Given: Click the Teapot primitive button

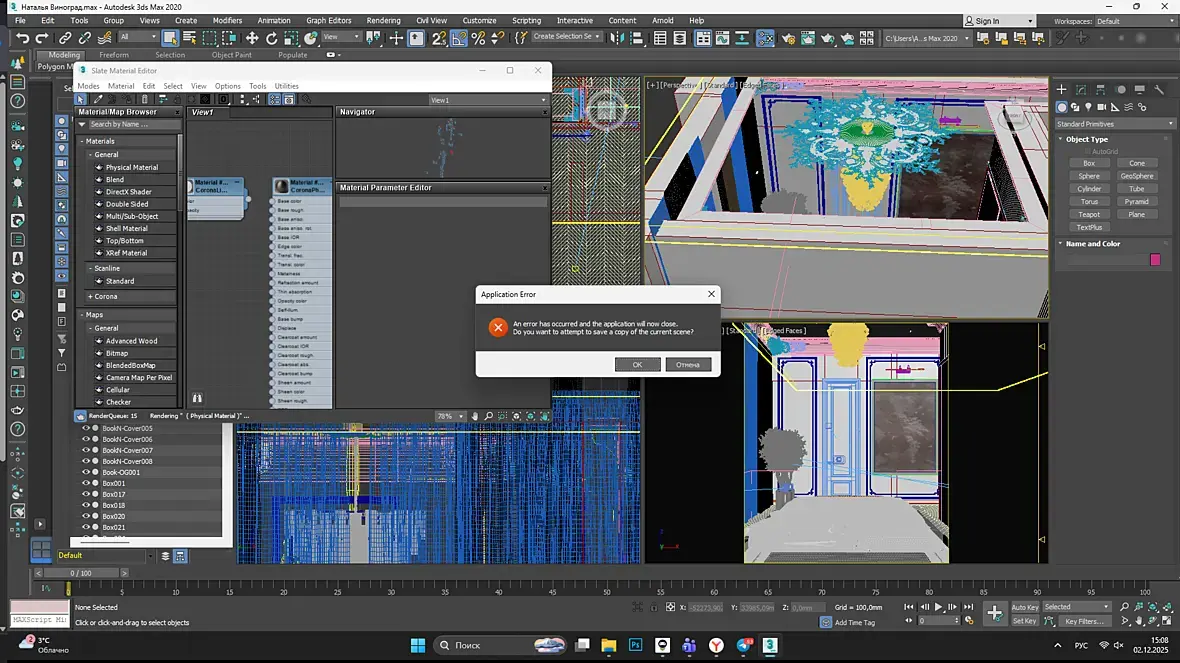Looking at the screenshot, I should 1089,214.
